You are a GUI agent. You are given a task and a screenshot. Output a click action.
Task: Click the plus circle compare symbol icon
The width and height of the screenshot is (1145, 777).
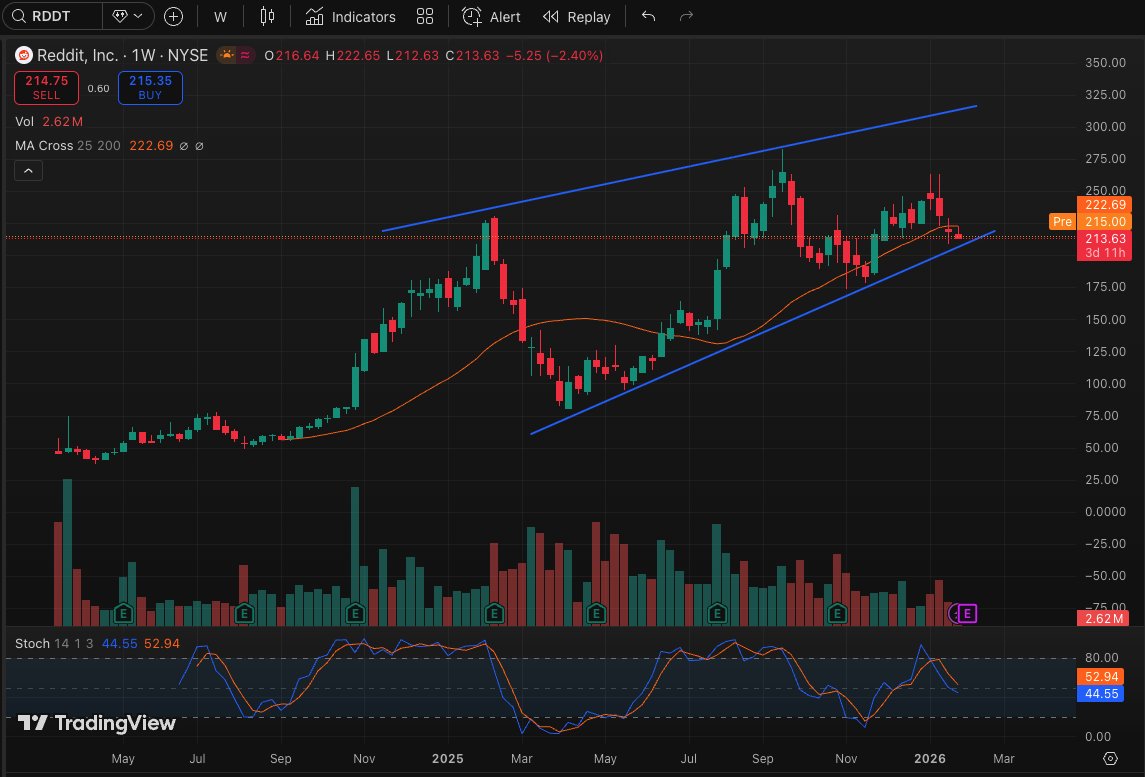click(173, 16)
